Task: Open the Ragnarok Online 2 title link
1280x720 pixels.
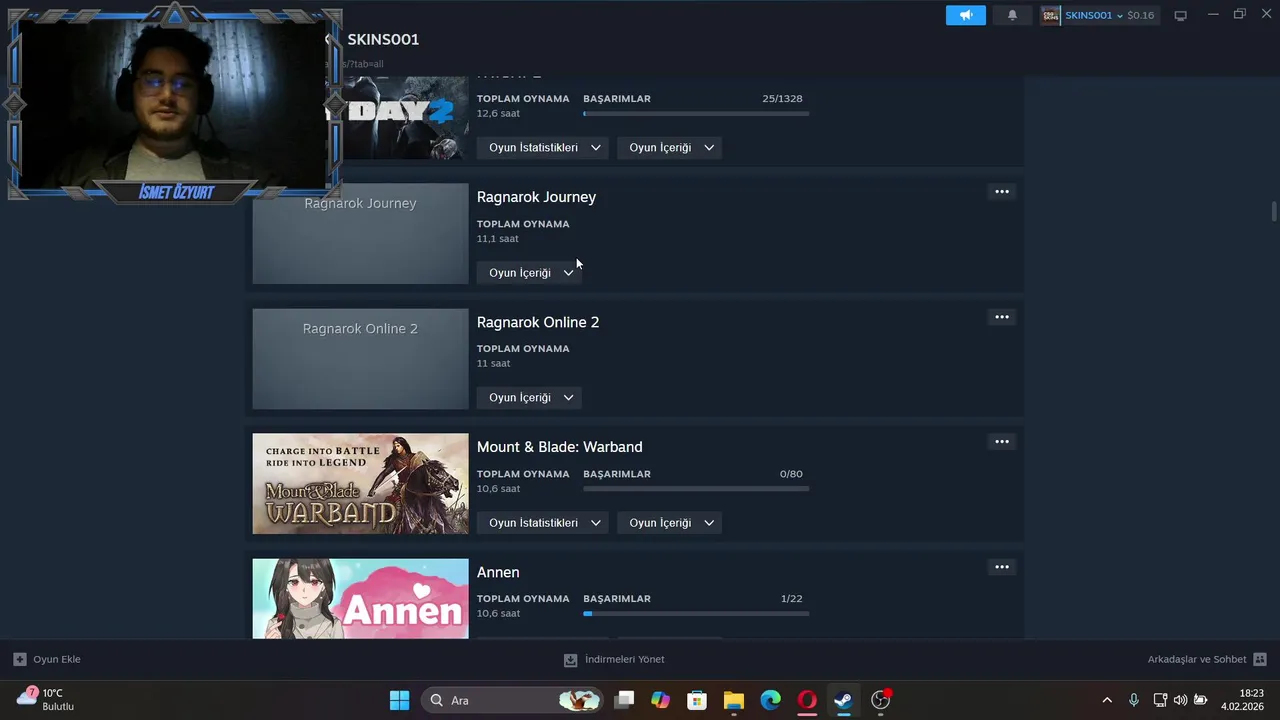Action: click(x=538, y=322)
